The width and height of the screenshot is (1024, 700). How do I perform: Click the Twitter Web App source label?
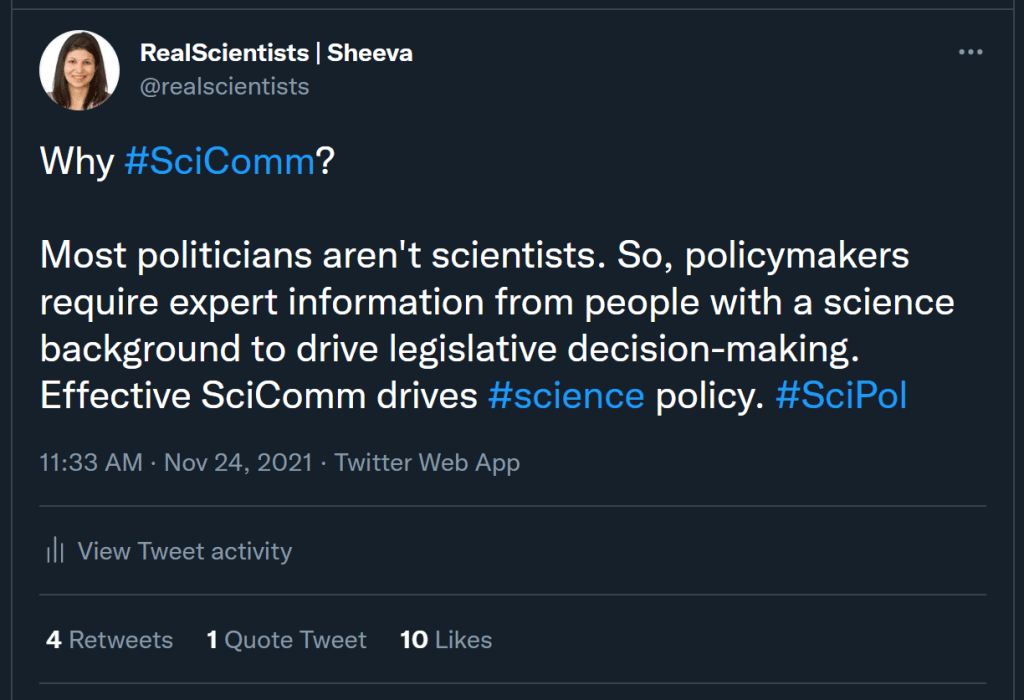(x=430, y=463)
